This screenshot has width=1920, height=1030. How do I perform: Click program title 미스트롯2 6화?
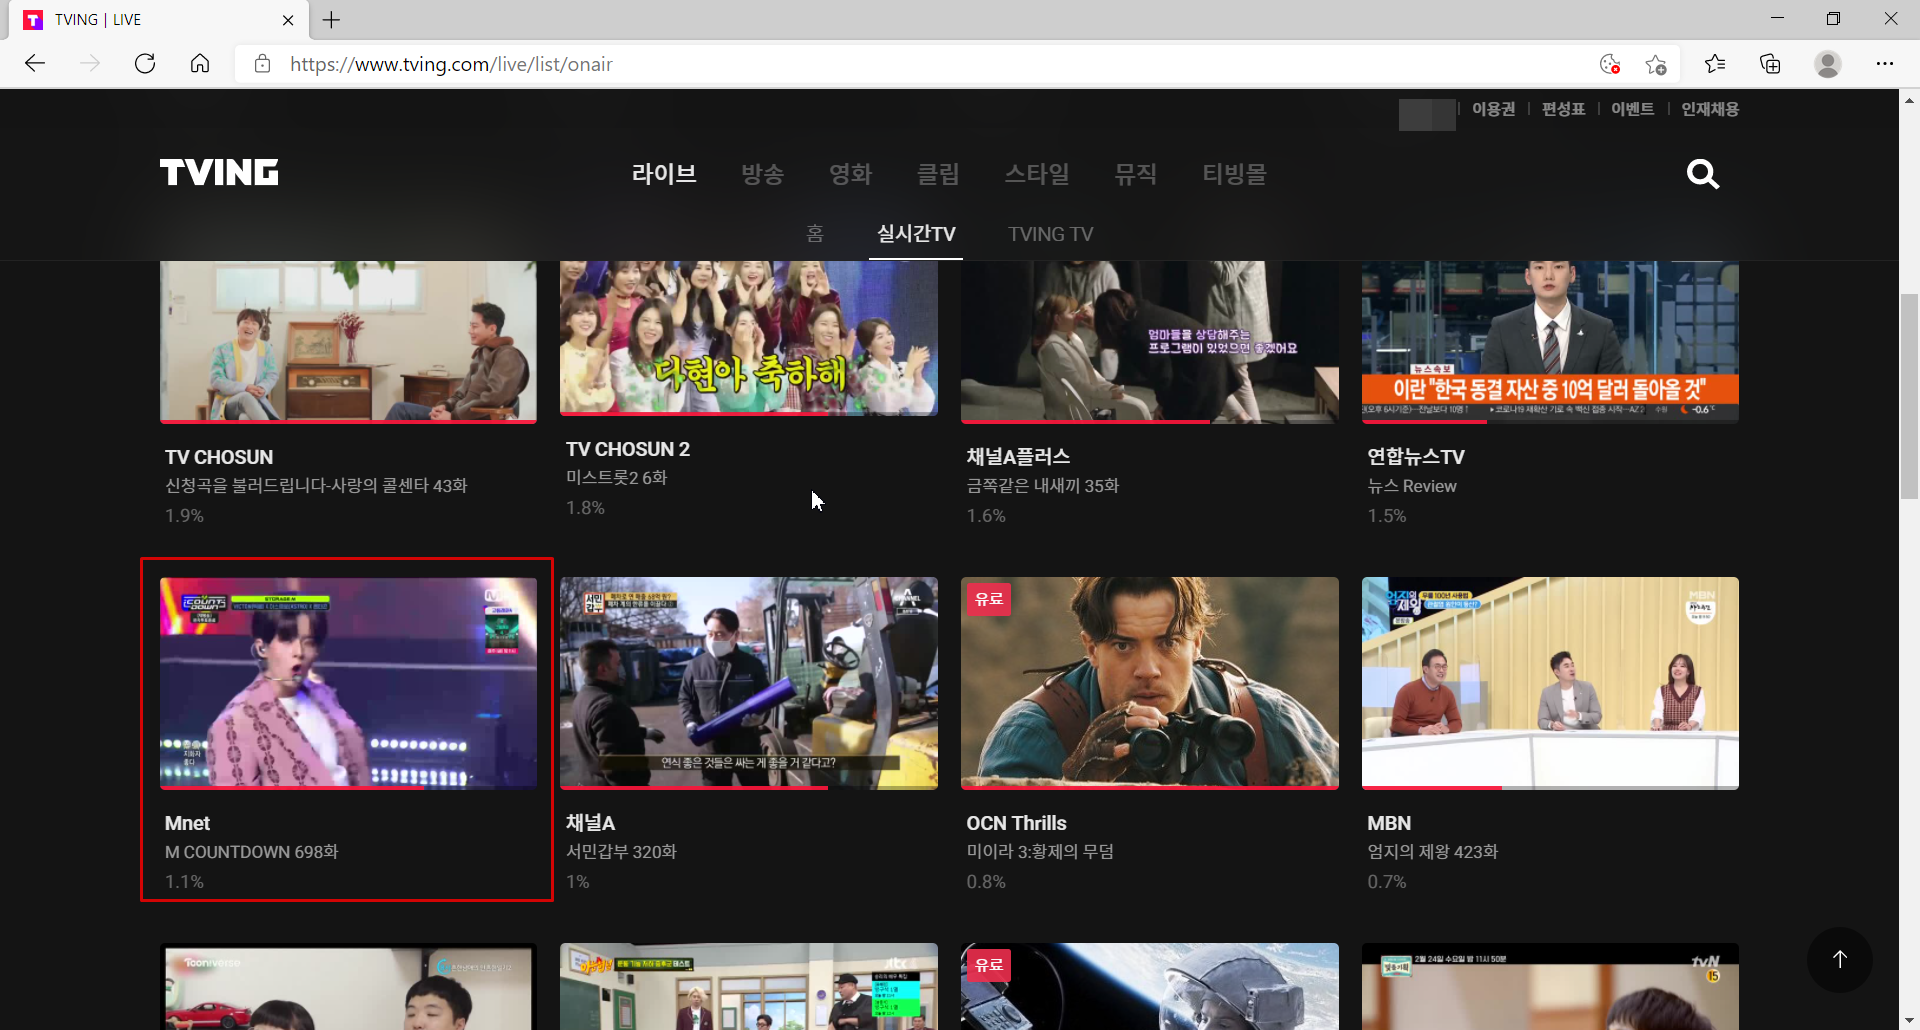616,478
